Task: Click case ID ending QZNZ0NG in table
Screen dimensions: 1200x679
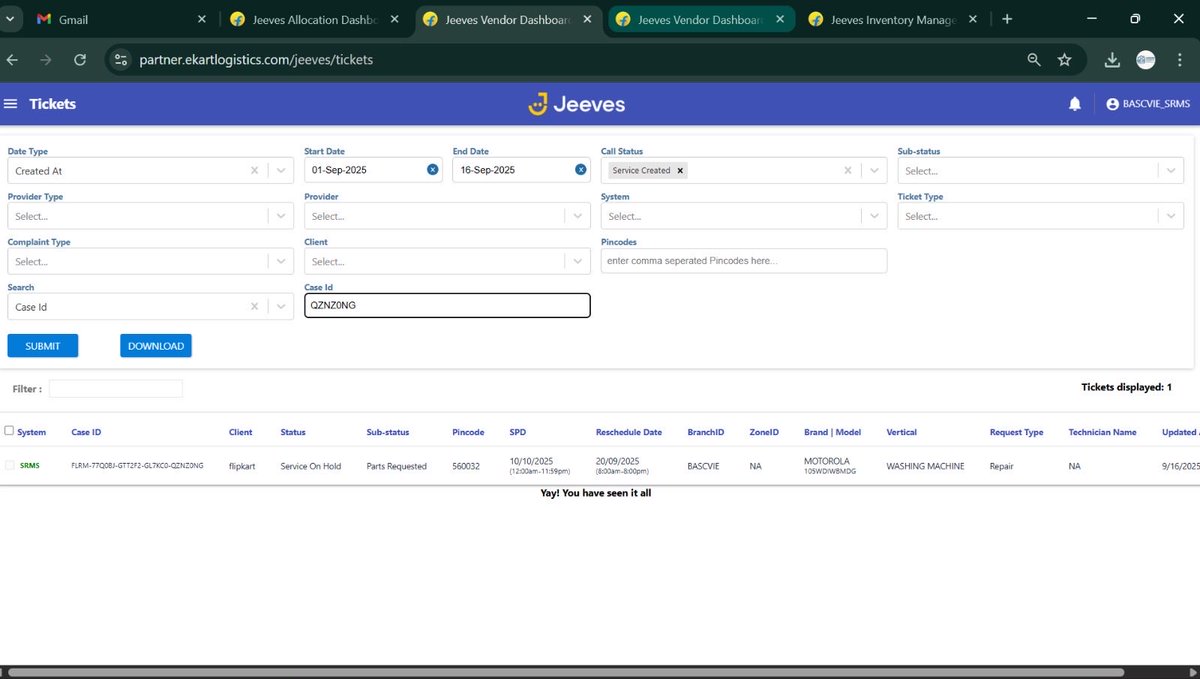Action: tap(137, 466)
